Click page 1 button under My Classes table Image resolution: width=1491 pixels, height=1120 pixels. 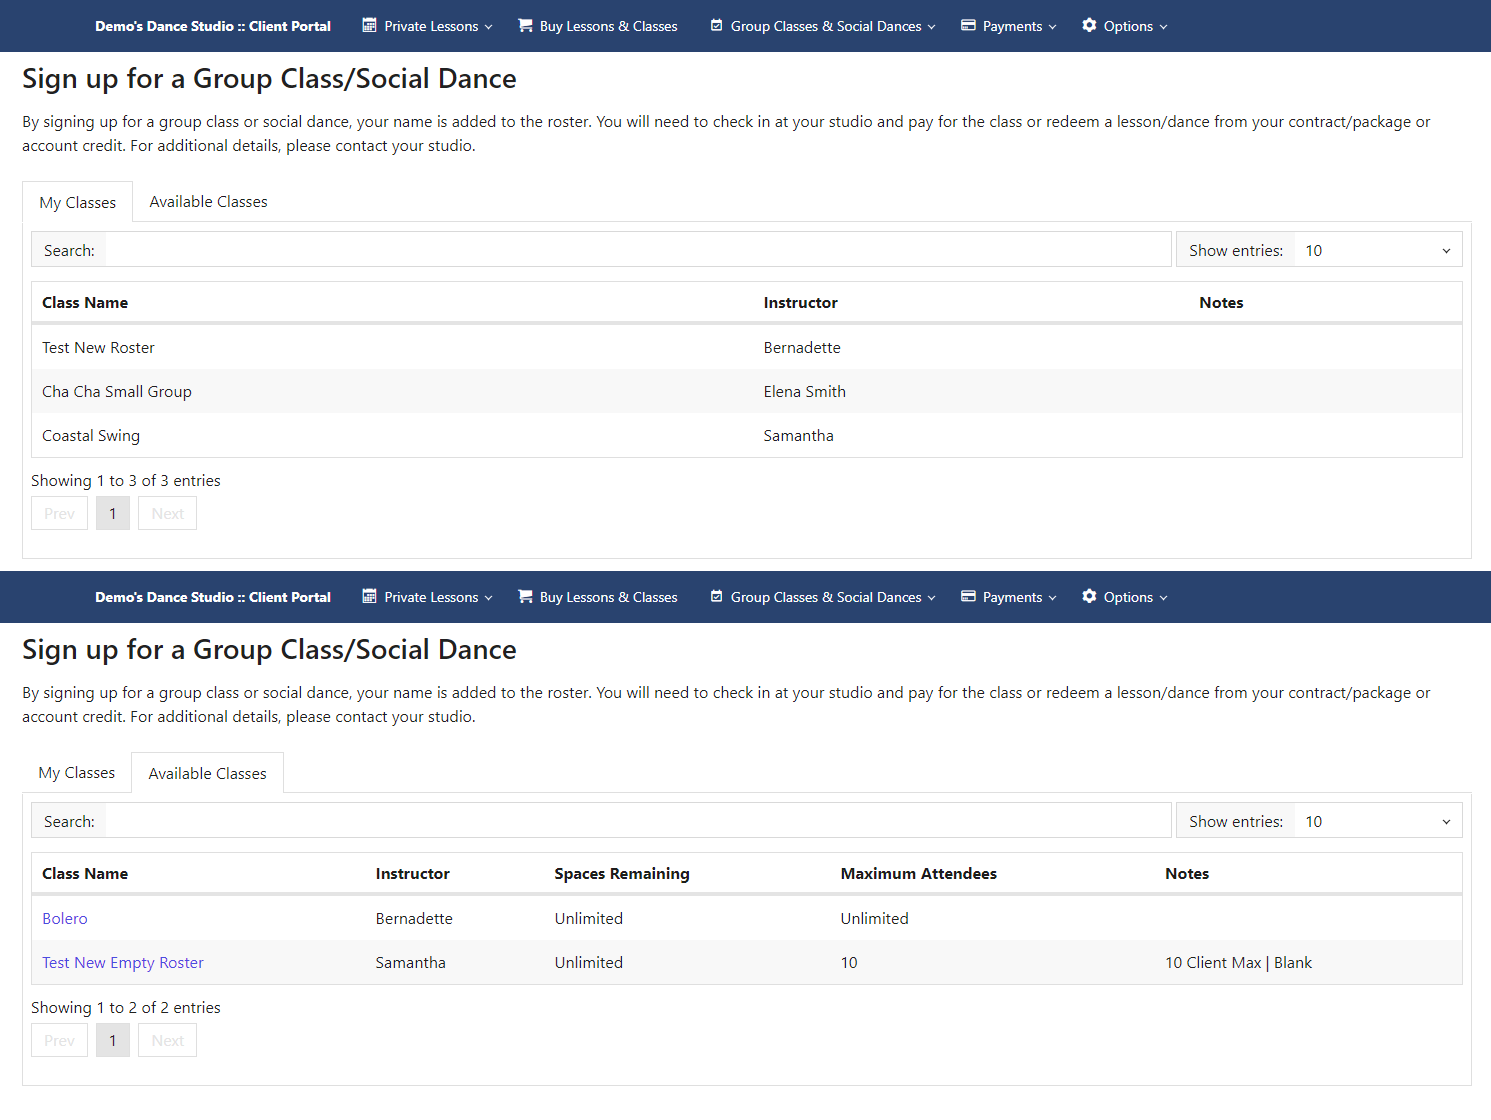tap(113, 513)
